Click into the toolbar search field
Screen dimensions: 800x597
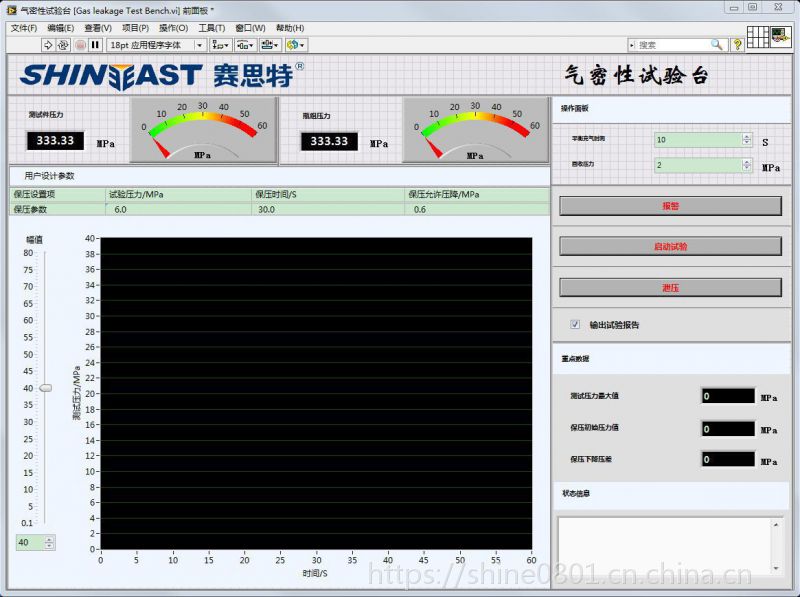671,45
